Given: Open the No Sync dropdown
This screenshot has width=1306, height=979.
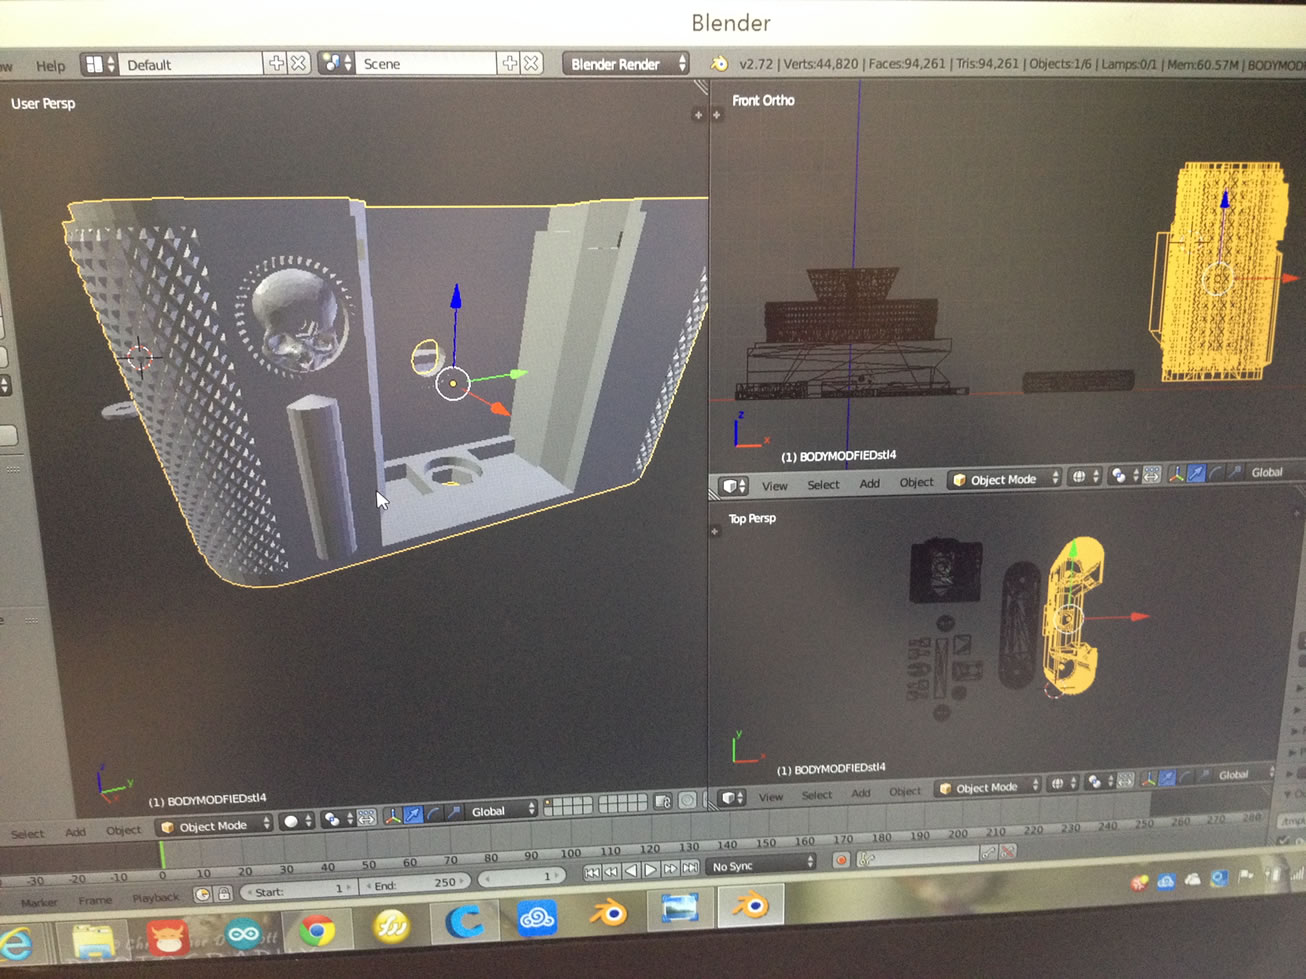Looking at the screenshot, I should 763,865.
